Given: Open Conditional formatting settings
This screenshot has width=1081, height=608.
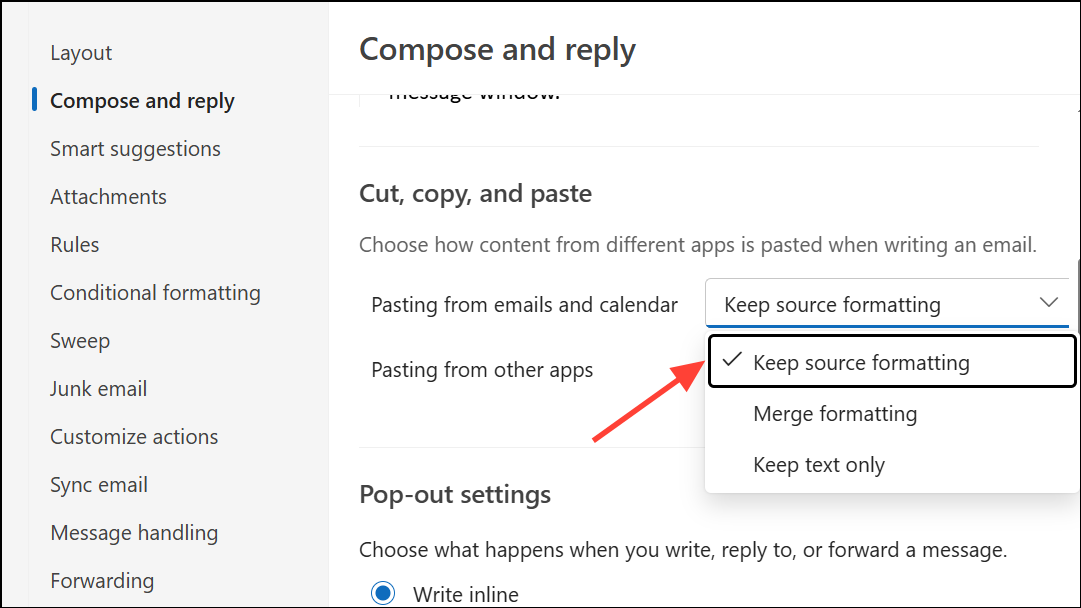Looking at the screenshot, I should (x=155, y=293).
